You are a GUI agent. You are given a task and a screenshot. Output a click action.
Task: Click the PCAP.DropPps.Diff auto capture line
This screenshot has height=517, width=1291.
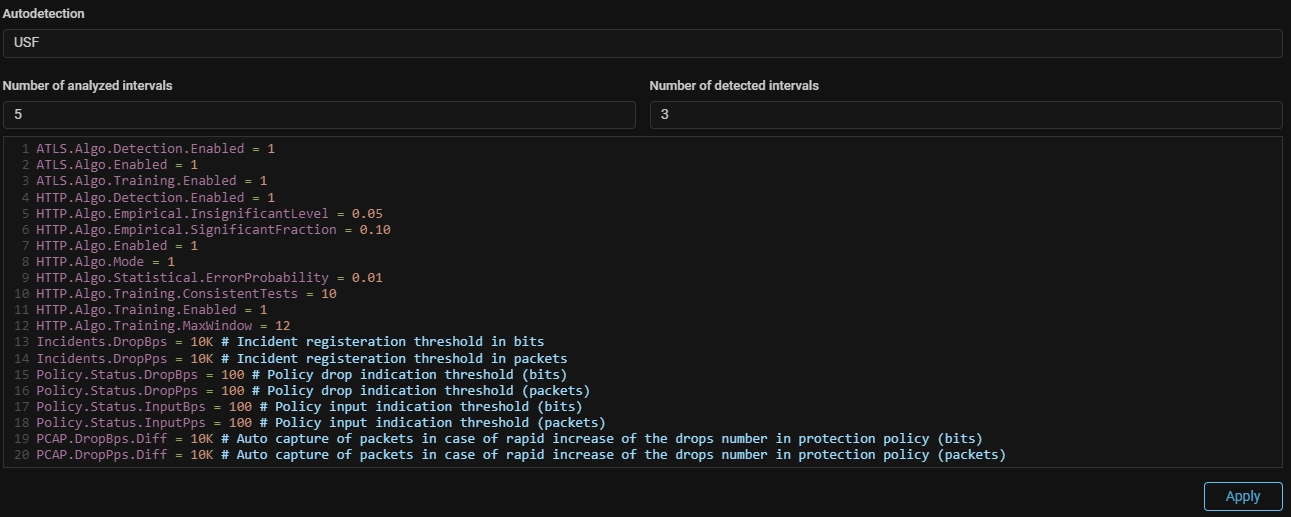pyautogui.click(x=520, y=455)
